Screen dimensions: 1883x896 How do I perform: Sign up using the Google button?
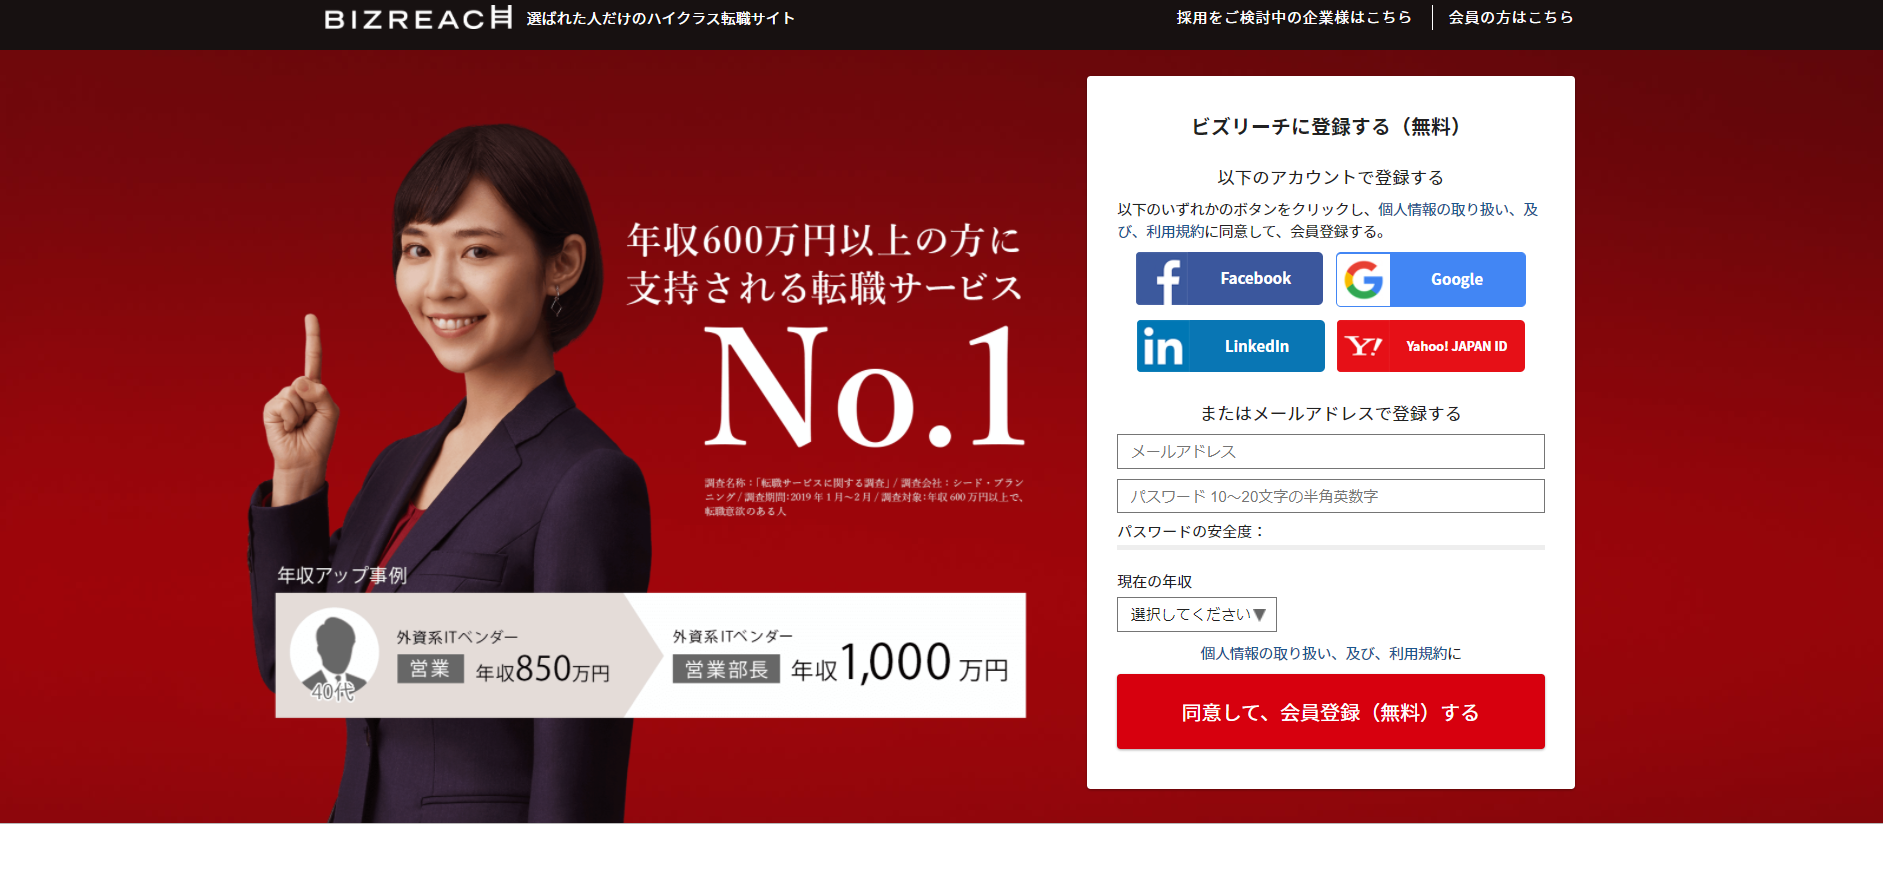coord(1431,279)
